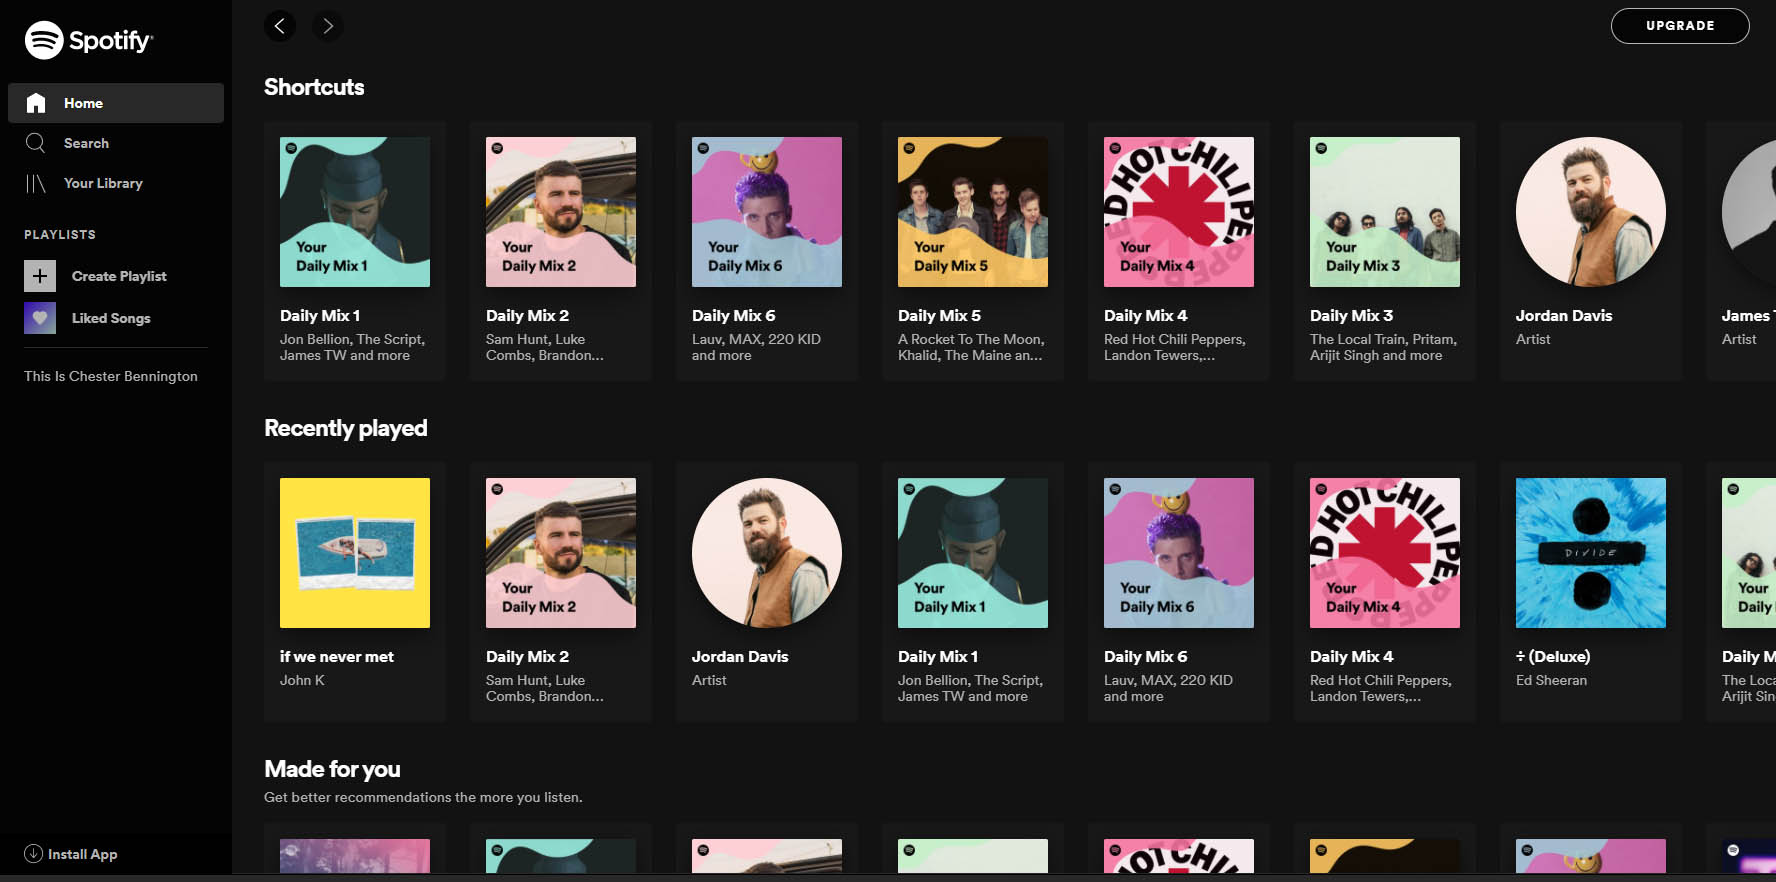Open Daily Mix 3 cover in Shortcuts
Screen dimensions: 1776x882
point(1385,212)
